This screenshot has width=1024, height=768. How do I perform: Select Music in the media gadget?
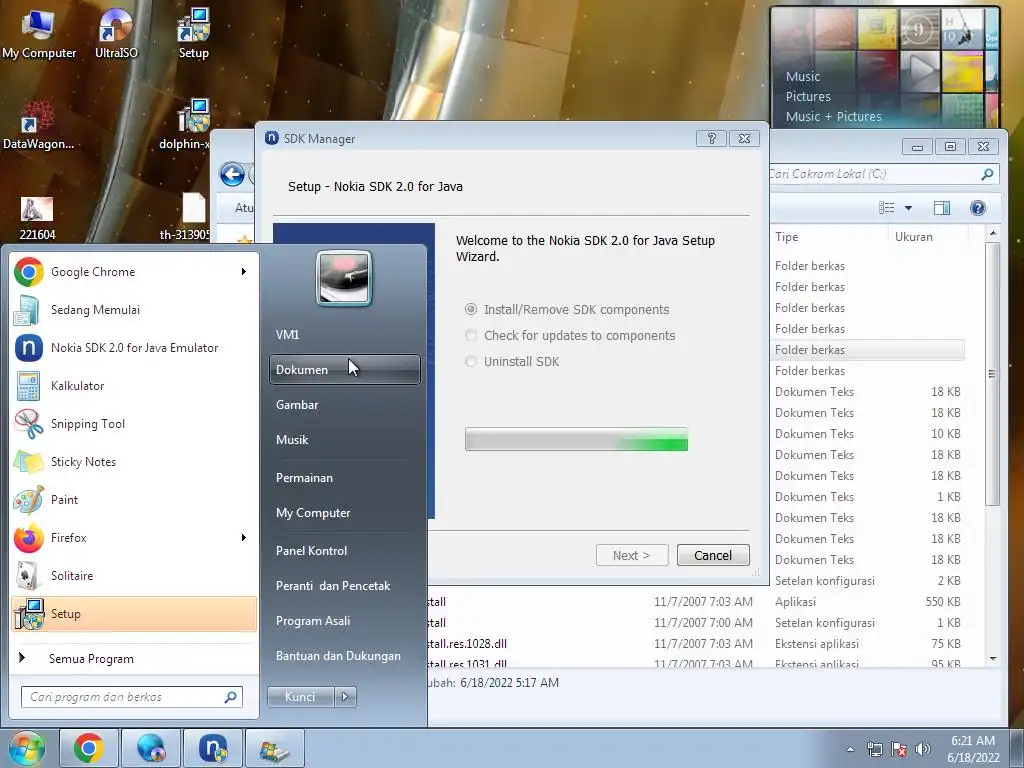803,76
